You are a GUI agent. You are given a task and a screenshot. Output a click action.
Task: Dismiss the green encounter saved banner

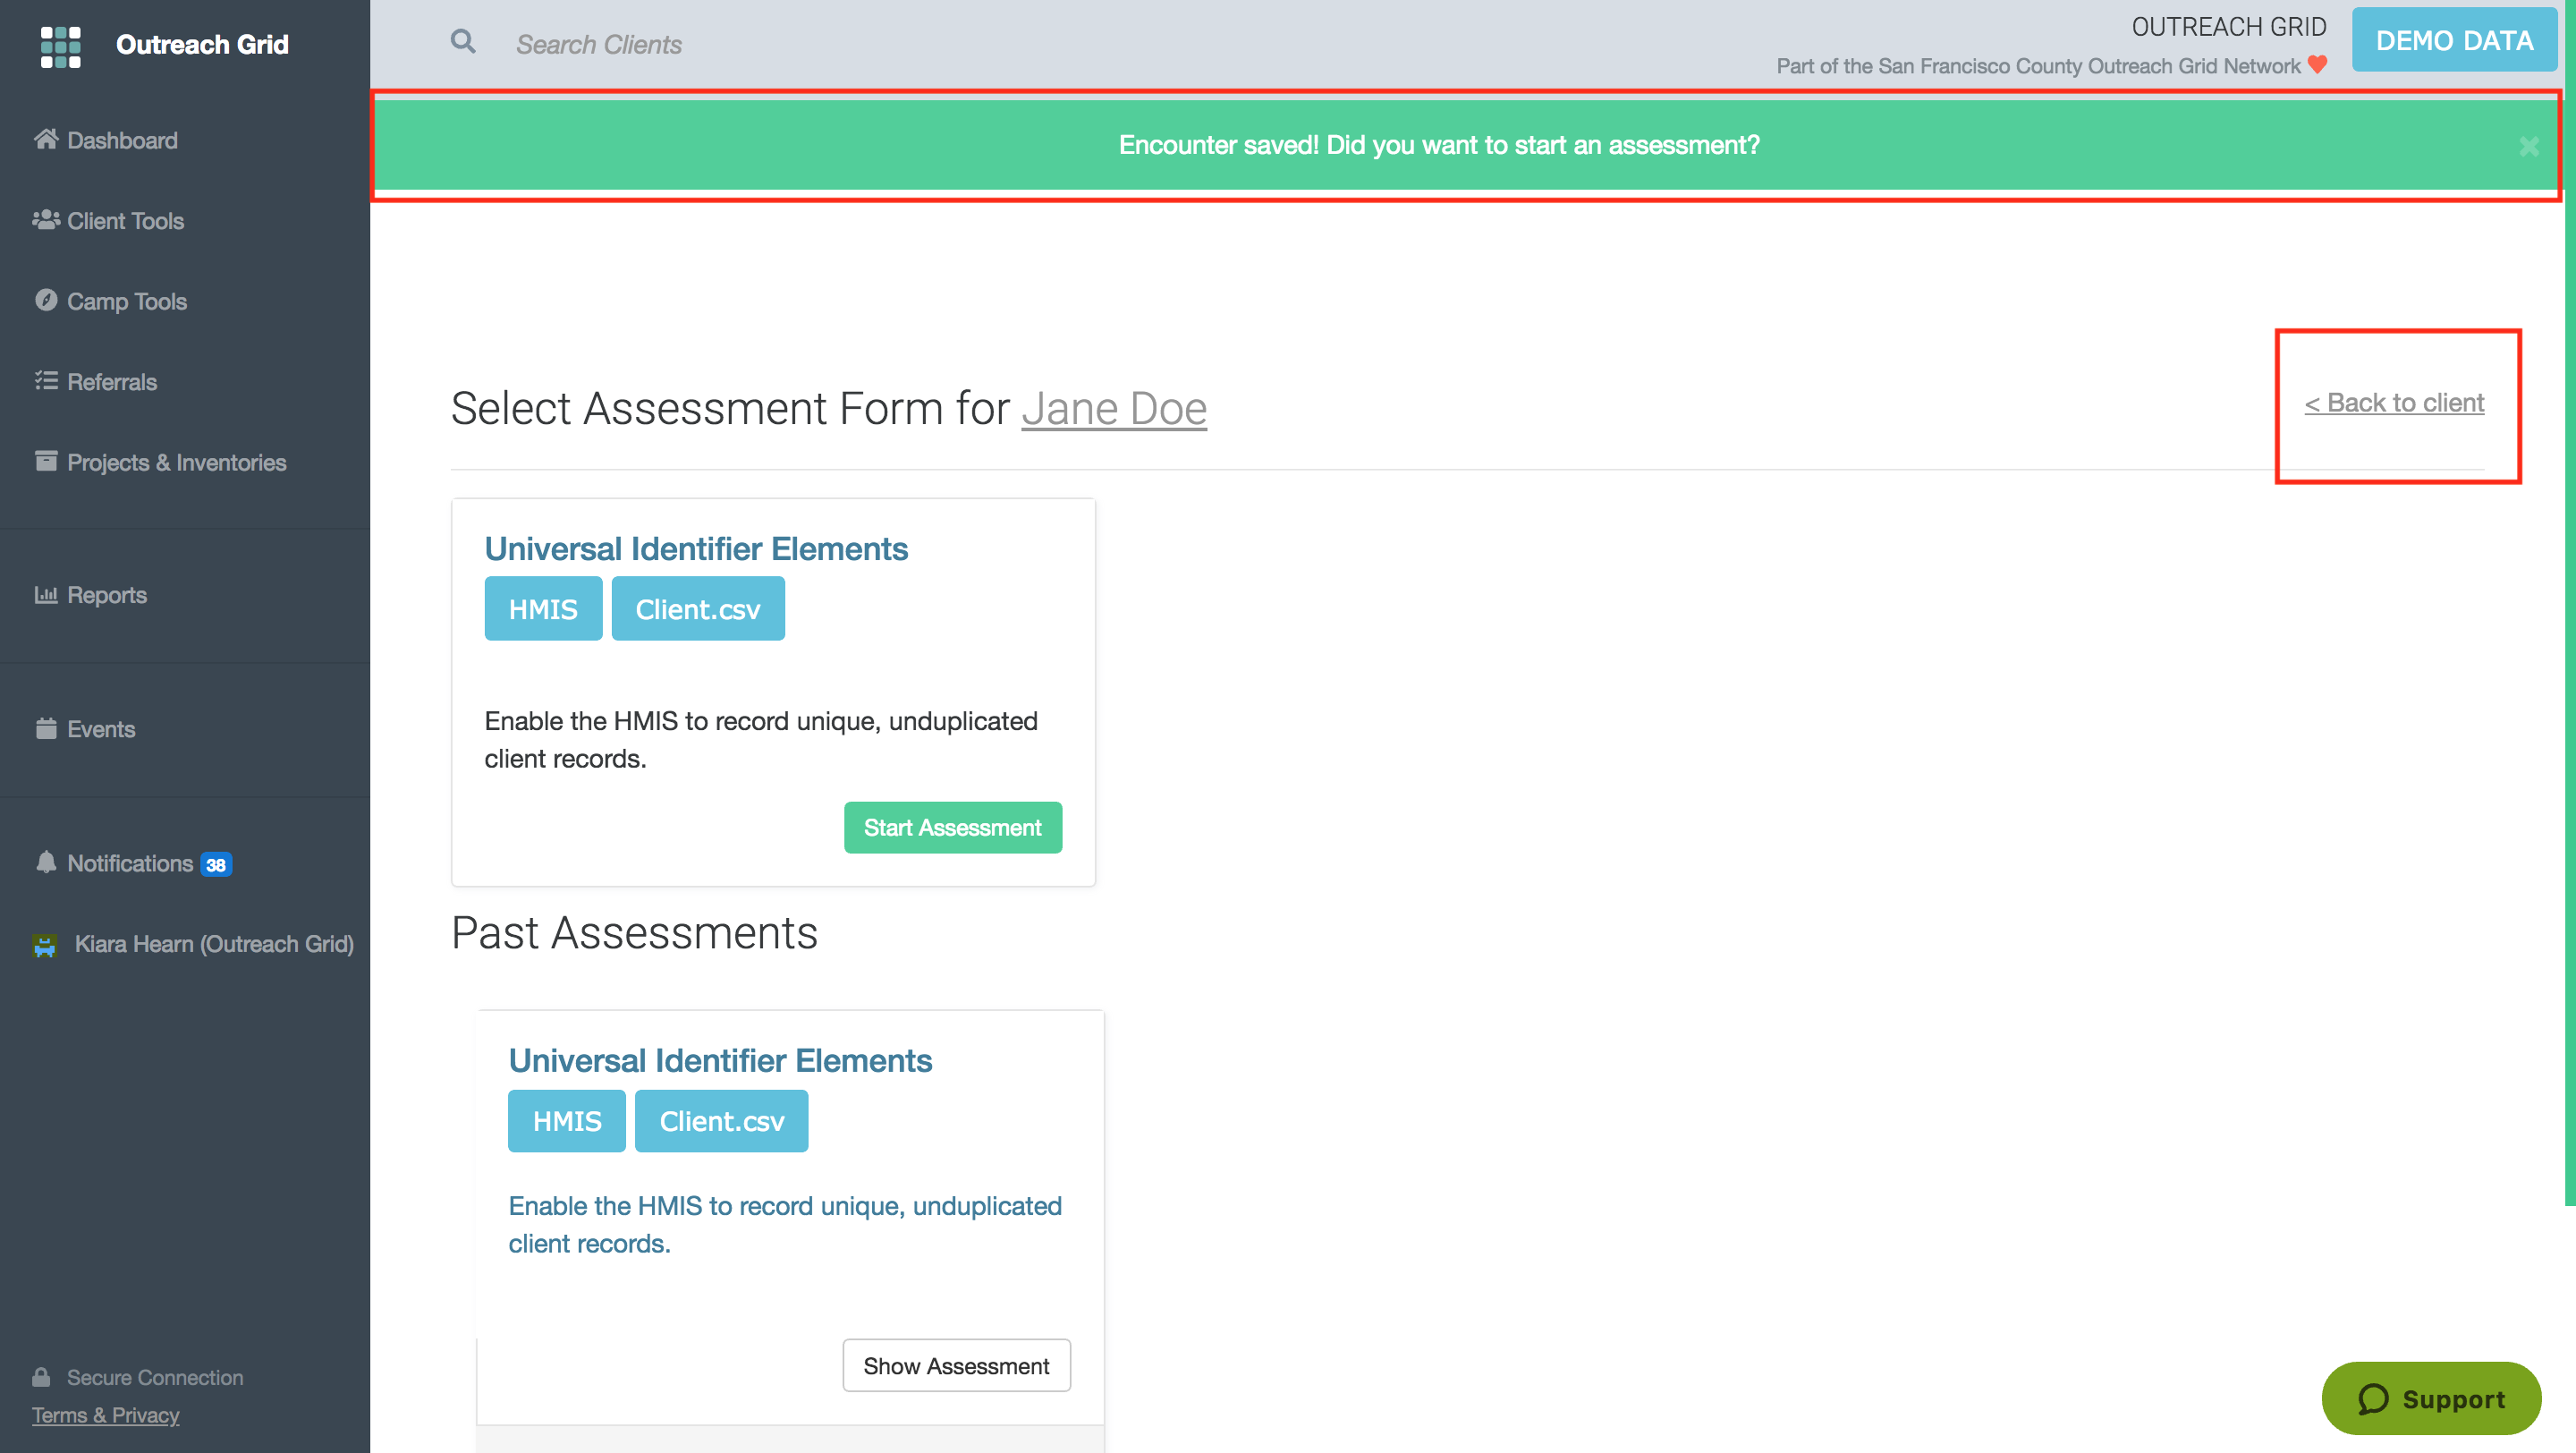click(x=2529, y=147)
